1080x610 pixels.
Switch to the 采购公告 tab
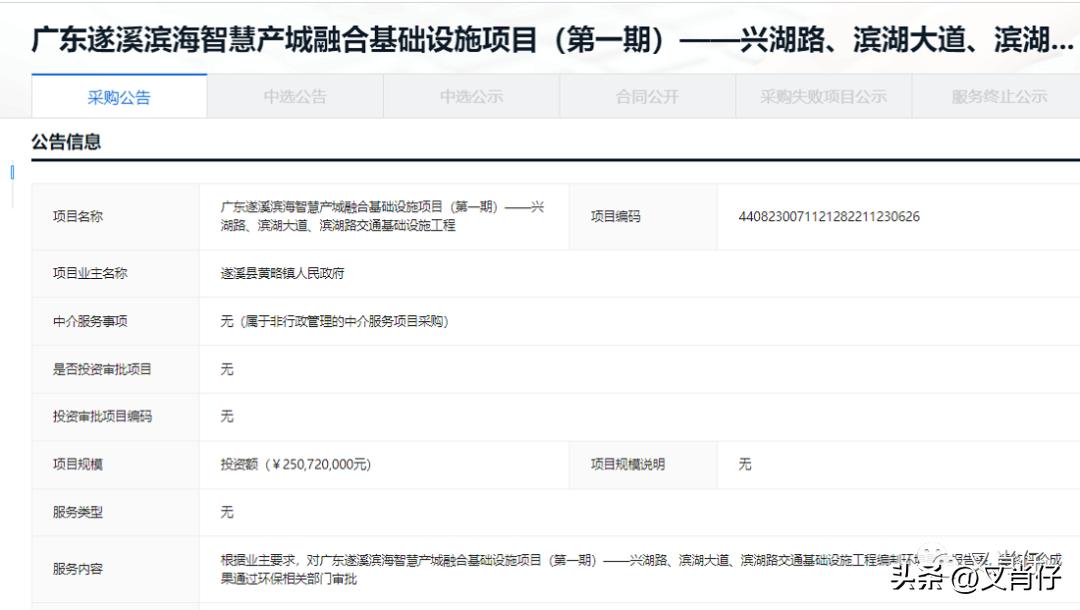118,96
